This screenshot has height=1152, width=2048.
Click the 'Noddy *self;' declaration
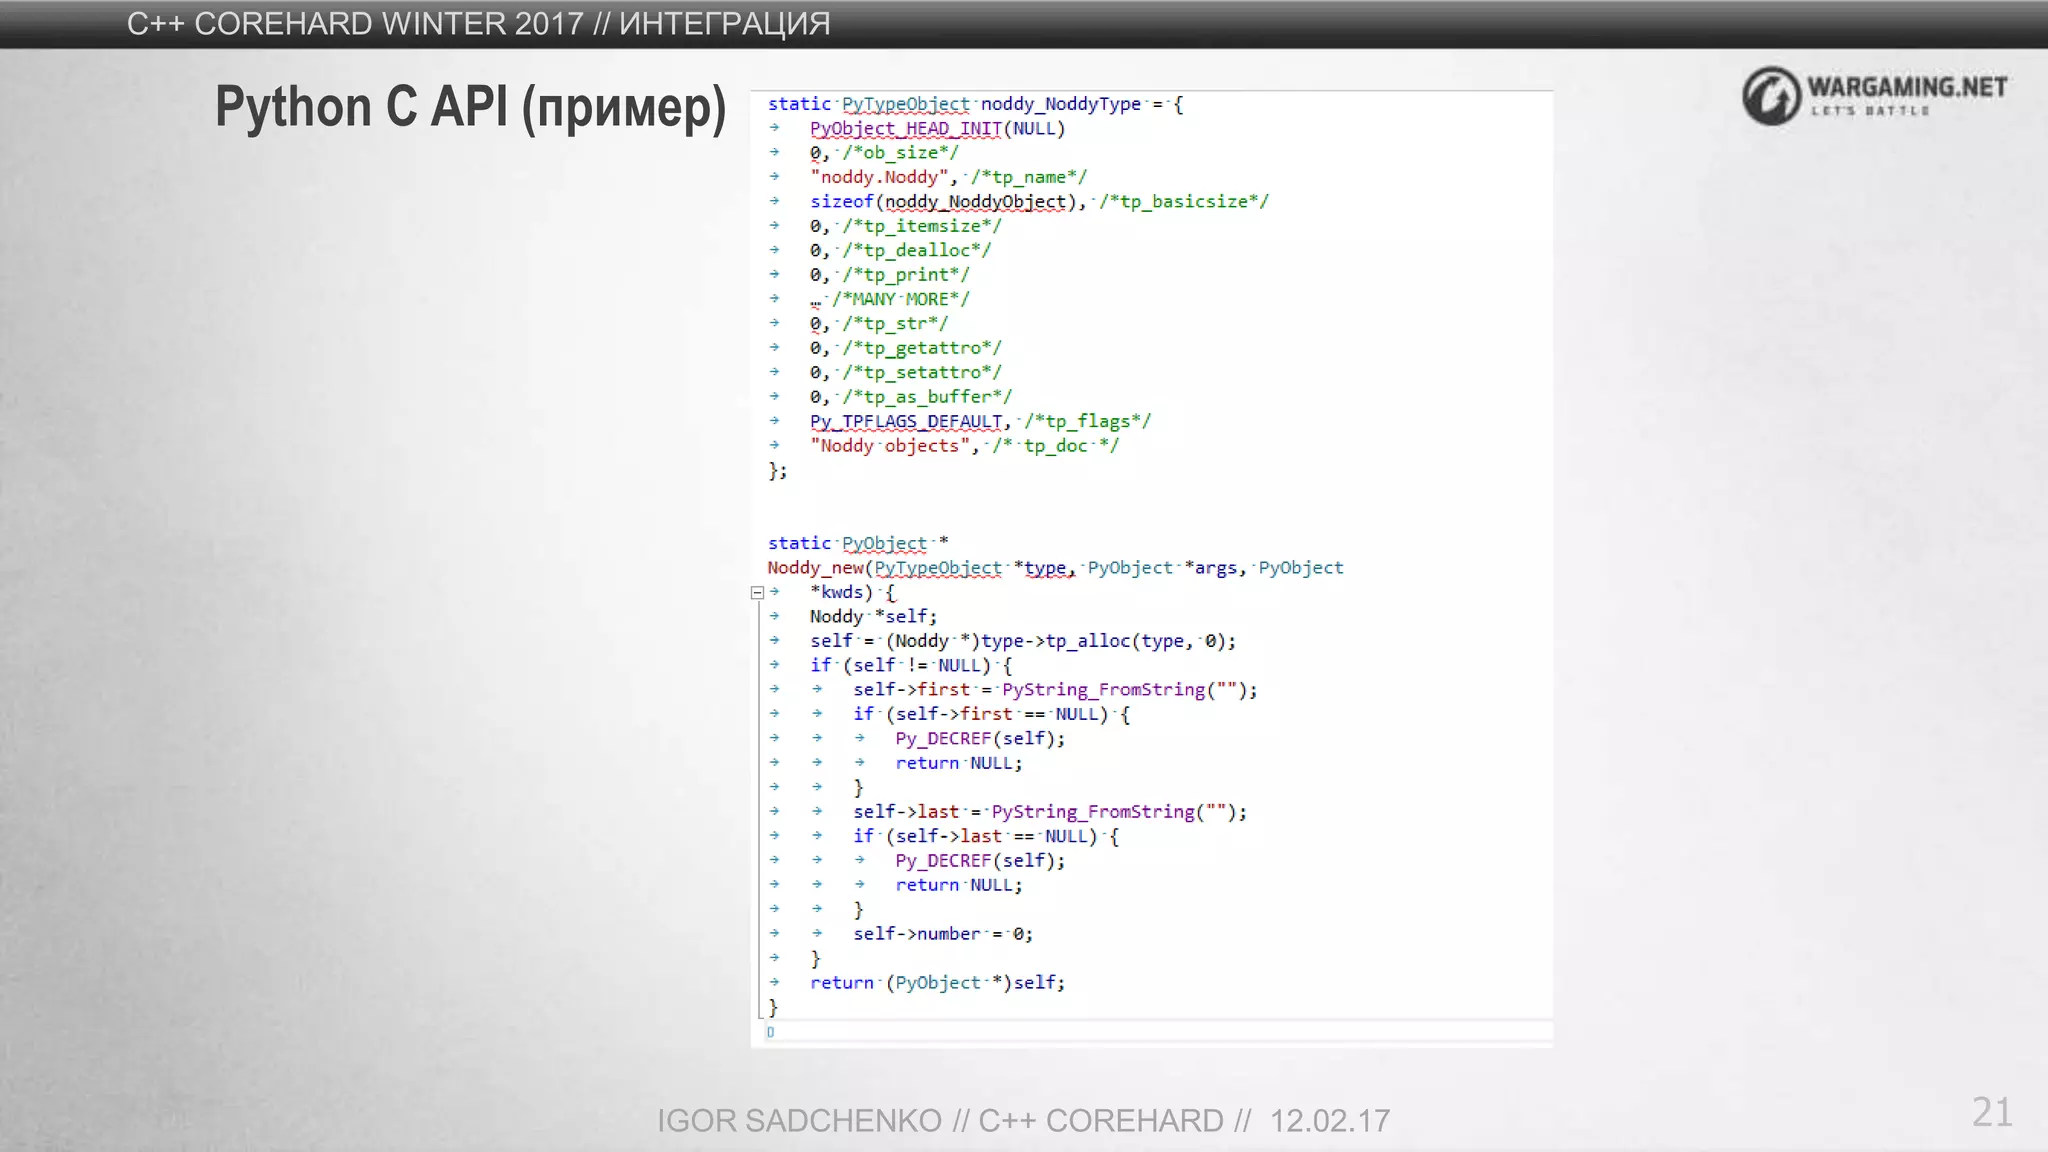(873, 617)
